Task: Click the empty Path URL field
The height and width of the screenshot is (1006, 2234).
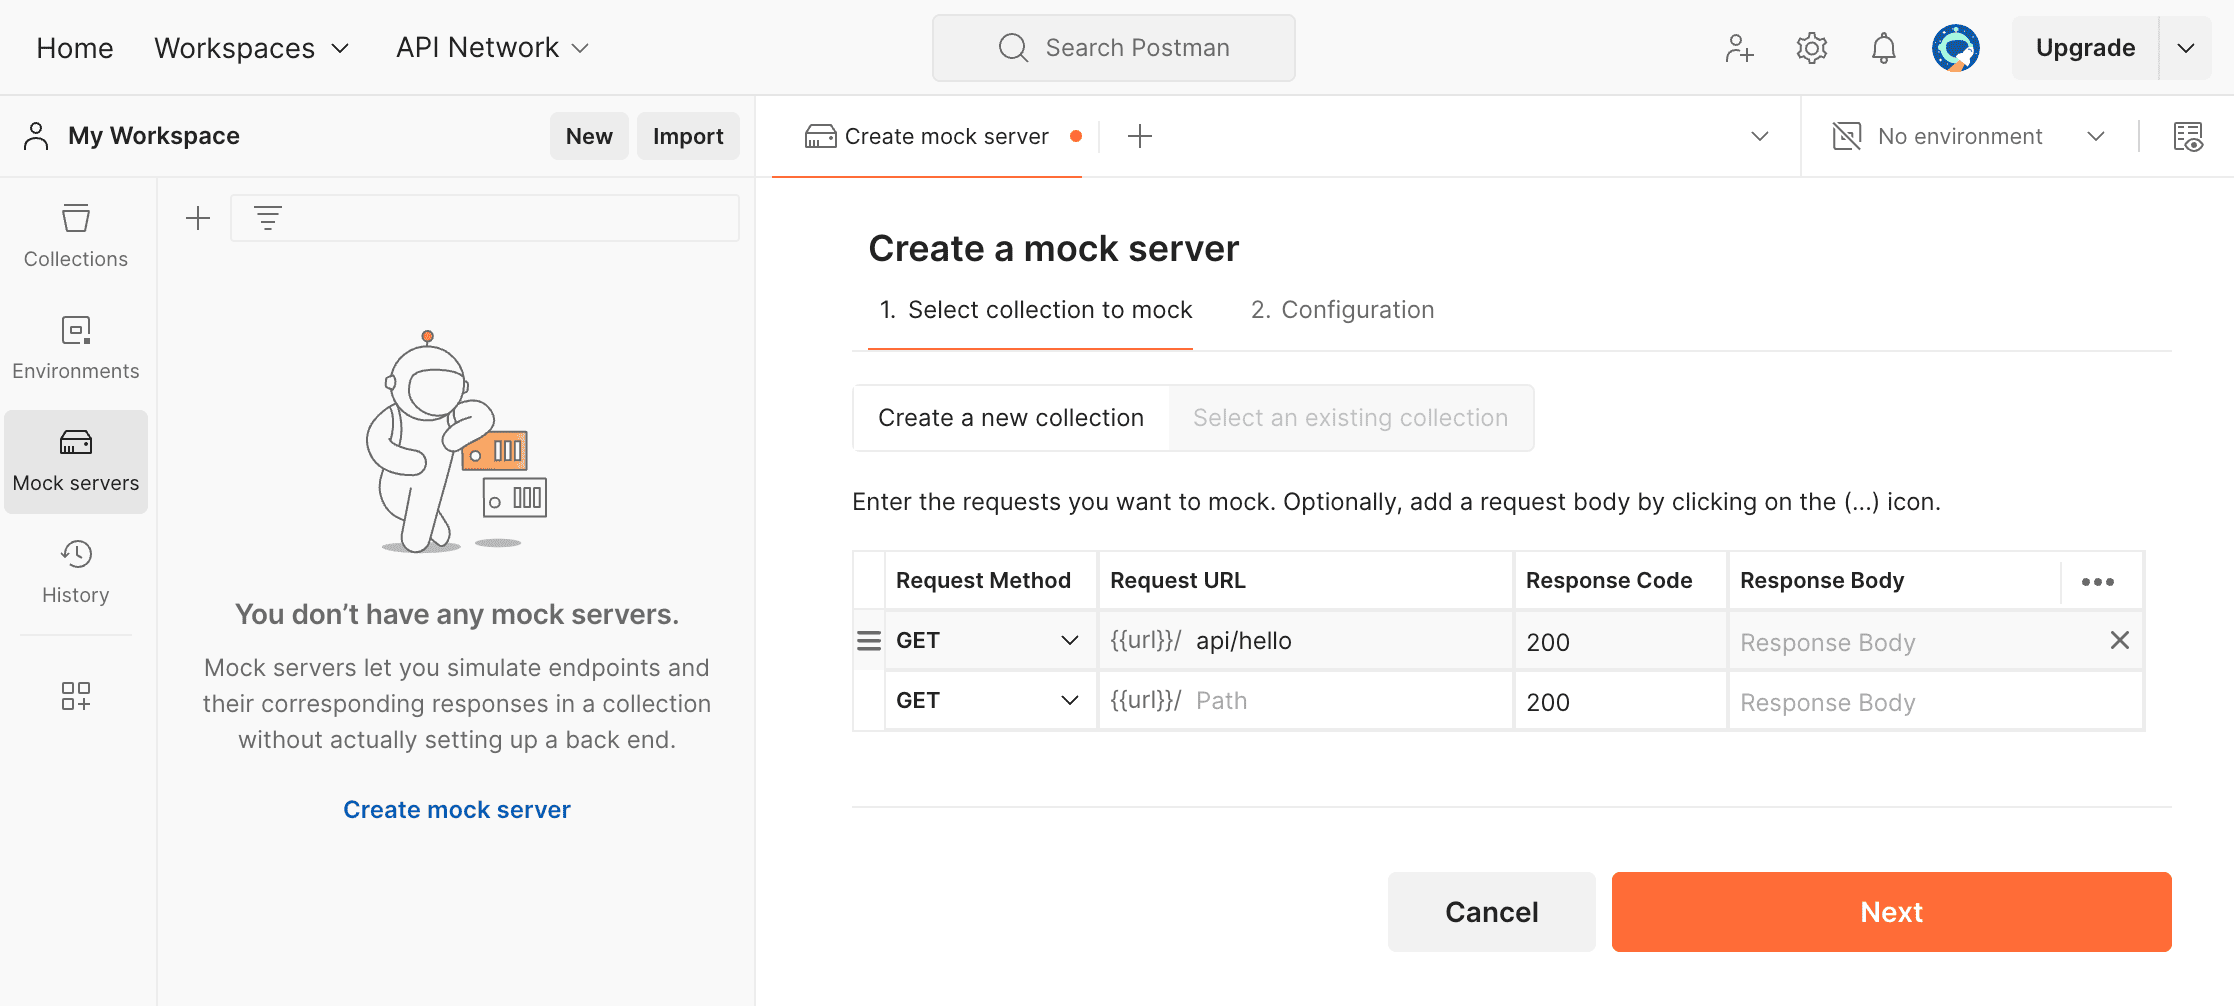Action: pyautogui.click(x=1305, y=701)
